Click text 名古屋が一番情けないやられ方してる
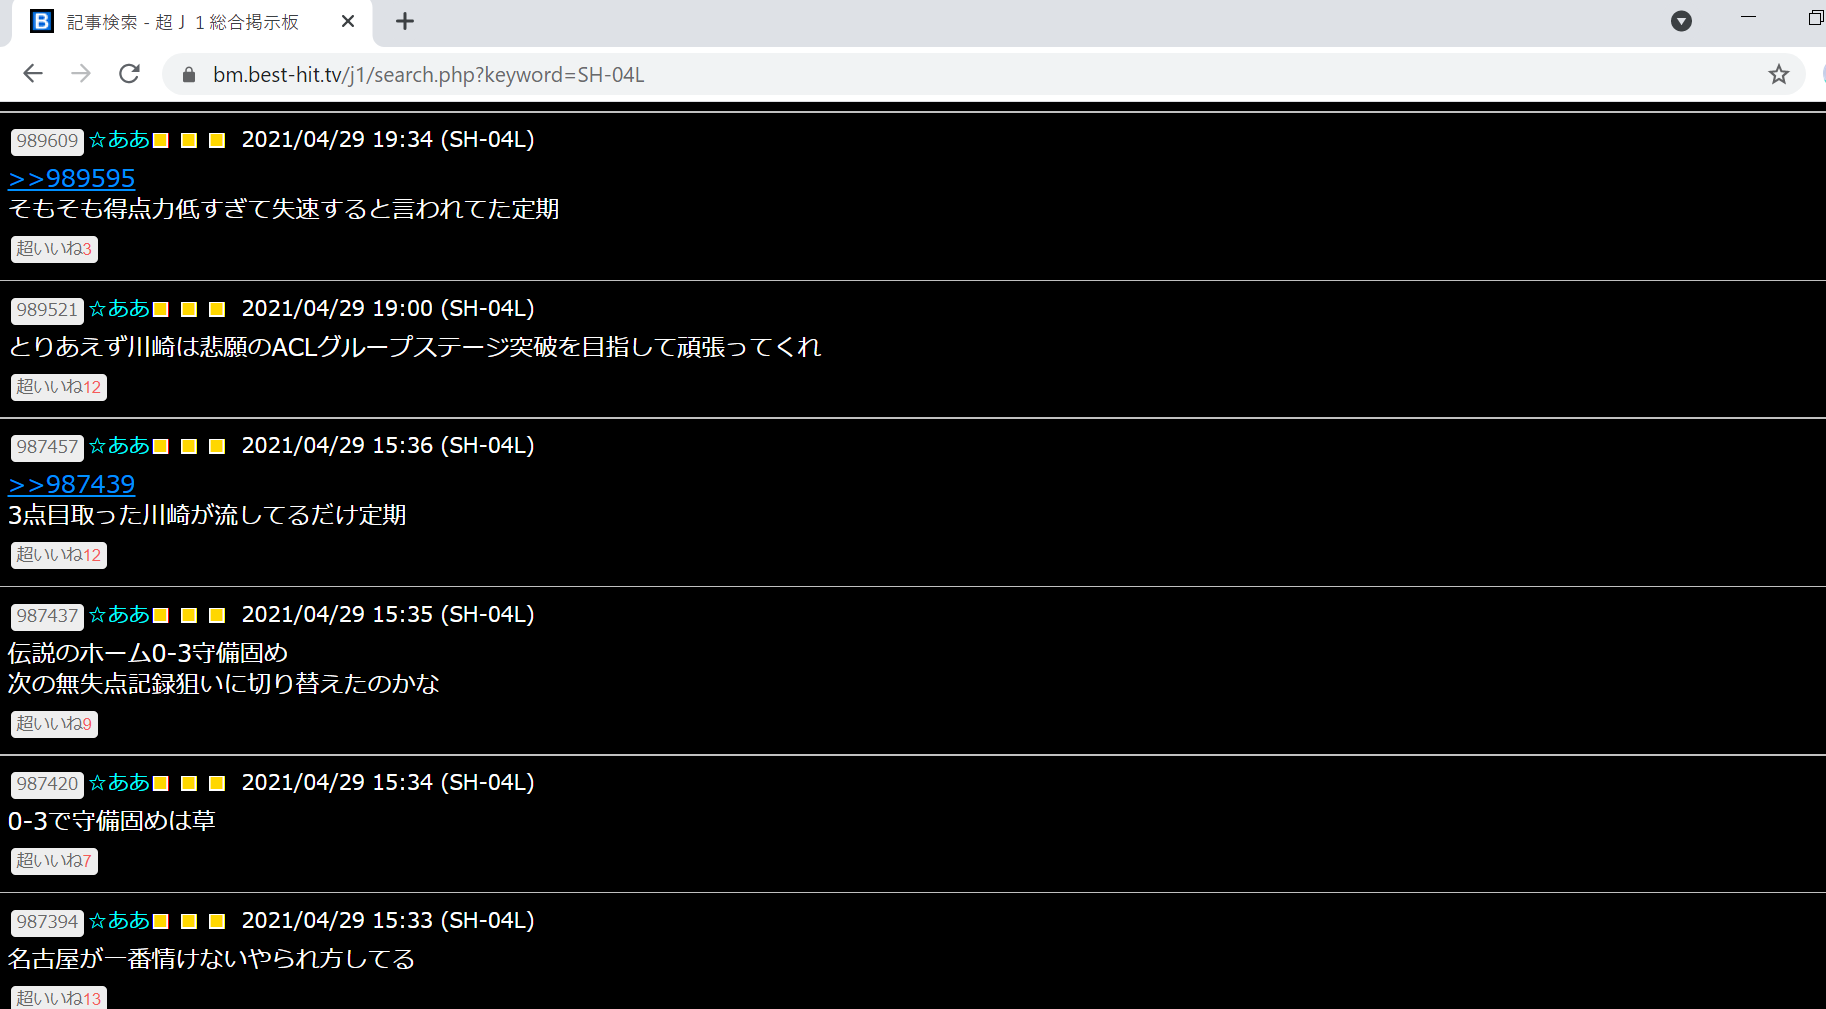The image size is (1826, 1009). click(x=212, y=959)
